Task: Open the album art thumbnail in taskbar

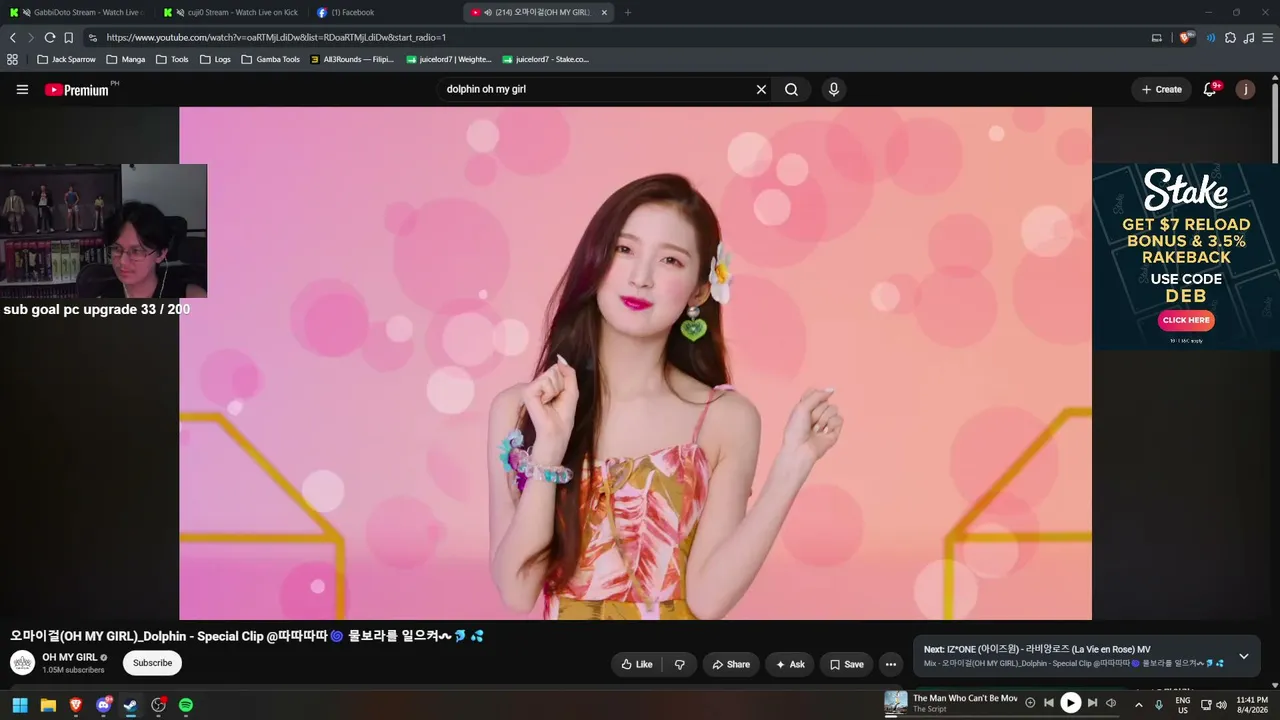Action: [x=896, y=703]
